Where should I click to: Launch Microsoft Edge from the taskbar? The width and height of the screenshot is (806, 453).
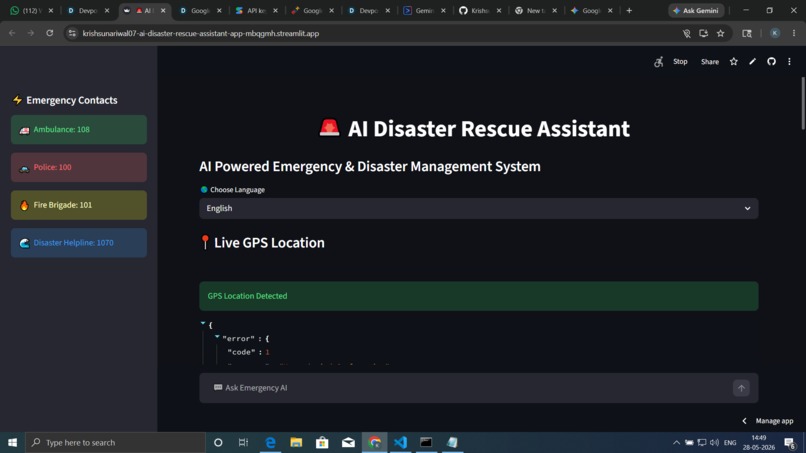click(x=270, y=442)
